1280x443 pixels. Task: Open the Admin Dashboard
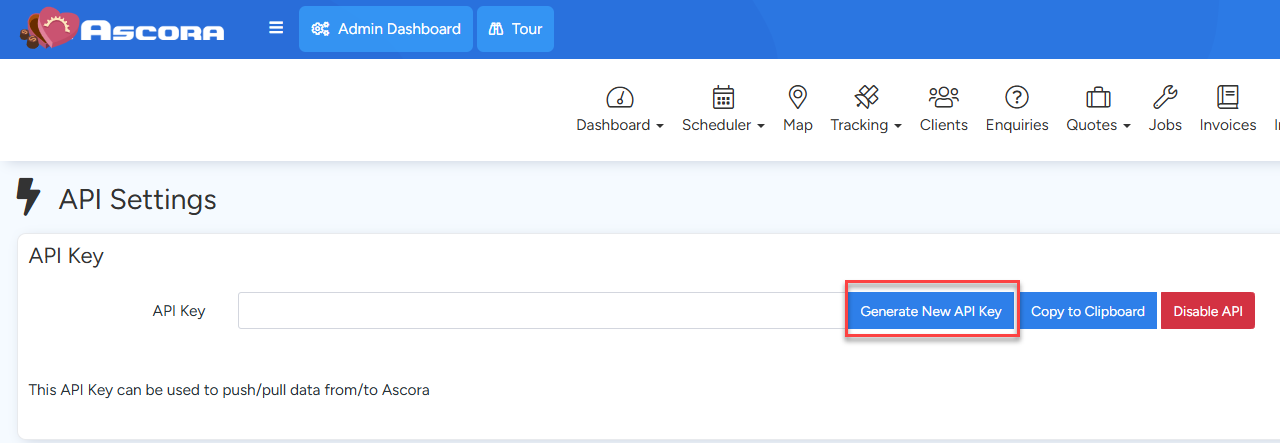(x=386, y=29)
